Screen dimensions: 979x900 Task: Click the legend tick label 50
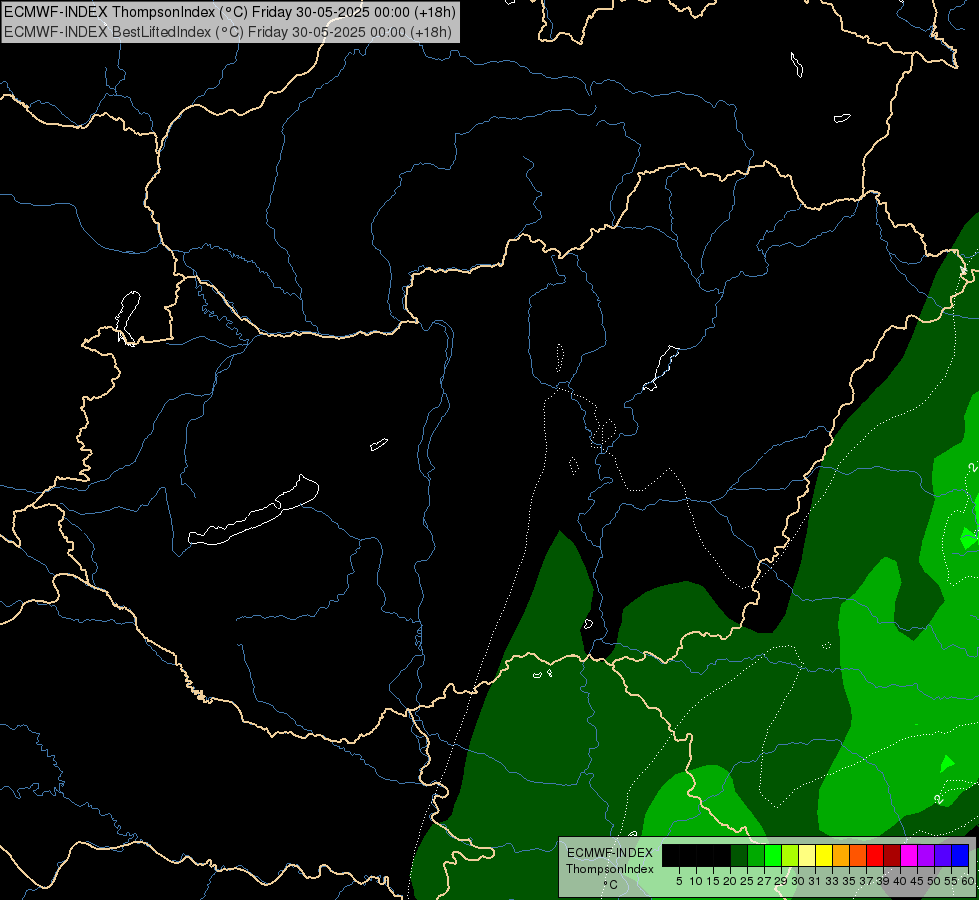[x=934, y=881]
